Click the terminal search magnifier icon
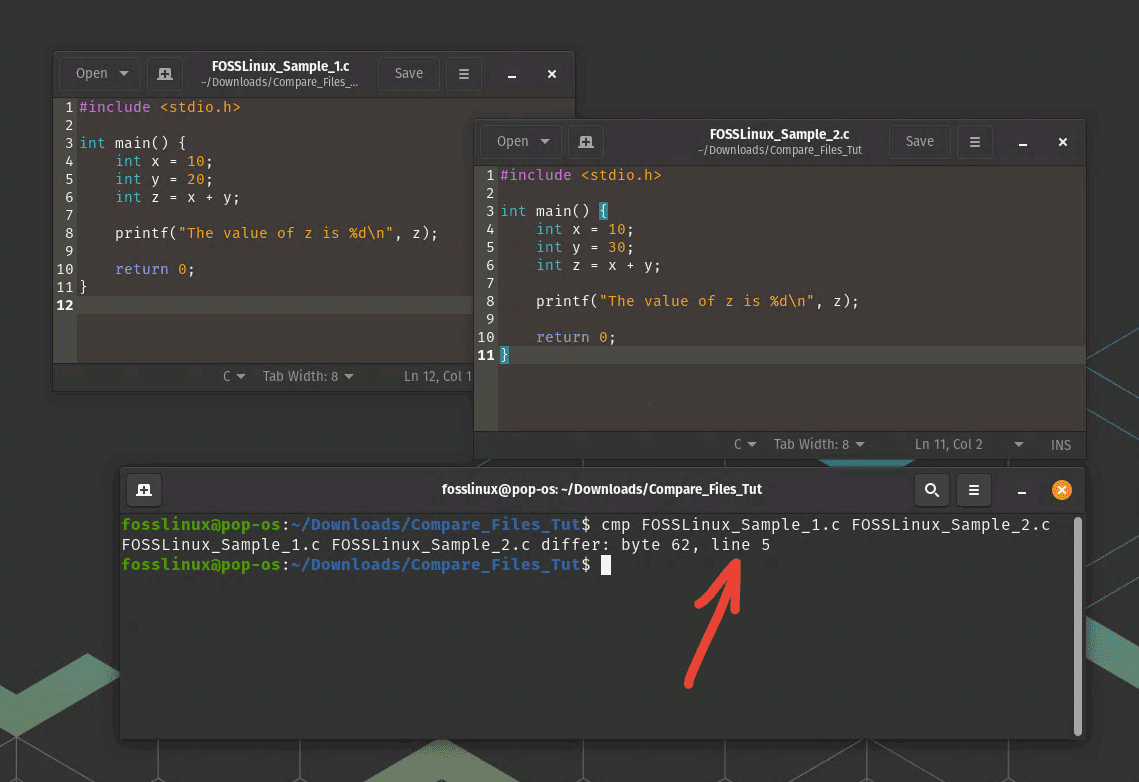This screenshot has height=782, width=1139. 931,490
